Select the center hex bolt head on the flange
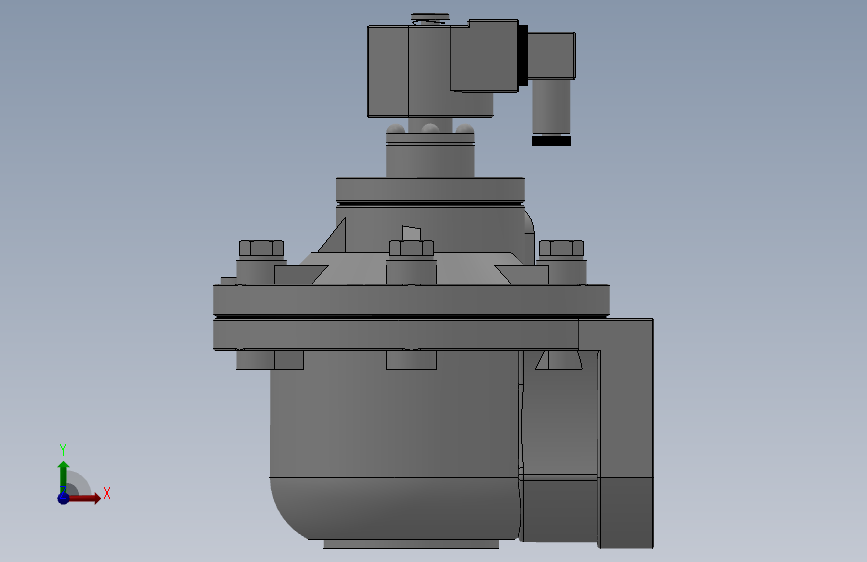 [411, 248]
